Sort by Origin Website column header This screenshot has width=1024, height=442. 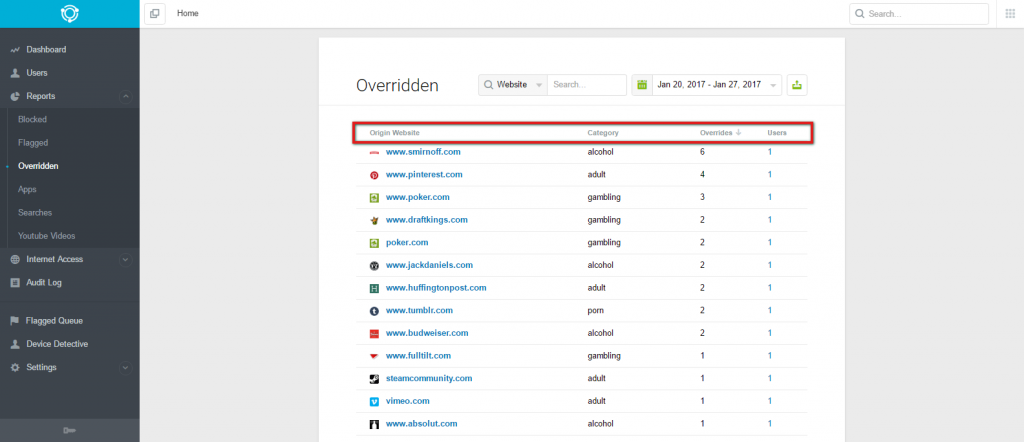tap(394, 133)
